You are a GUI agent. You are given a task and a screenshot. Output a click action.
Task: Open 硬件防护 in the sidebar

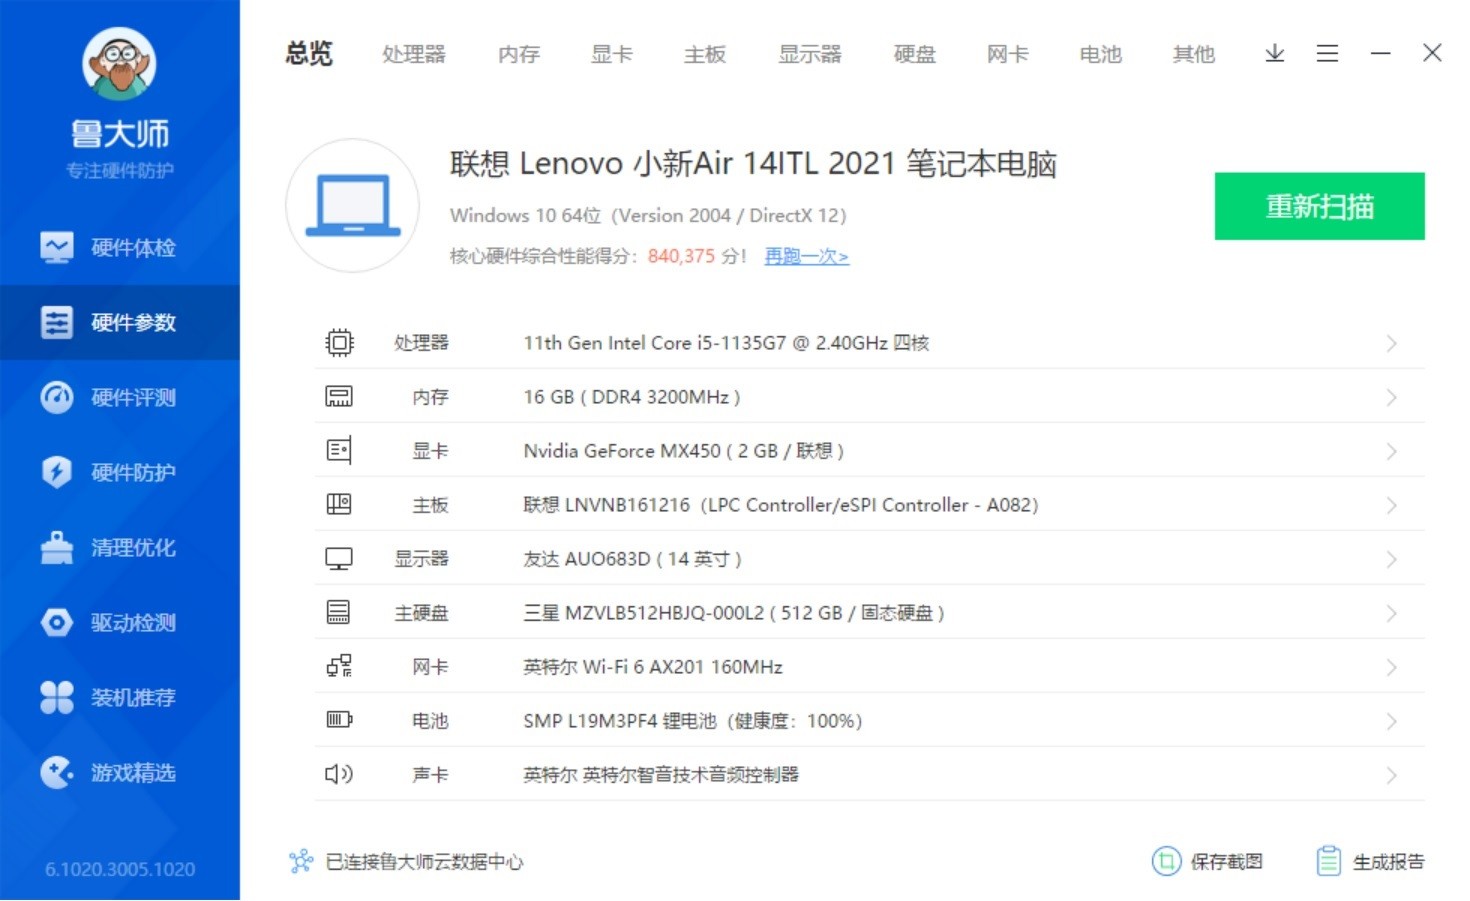point(120,472)
